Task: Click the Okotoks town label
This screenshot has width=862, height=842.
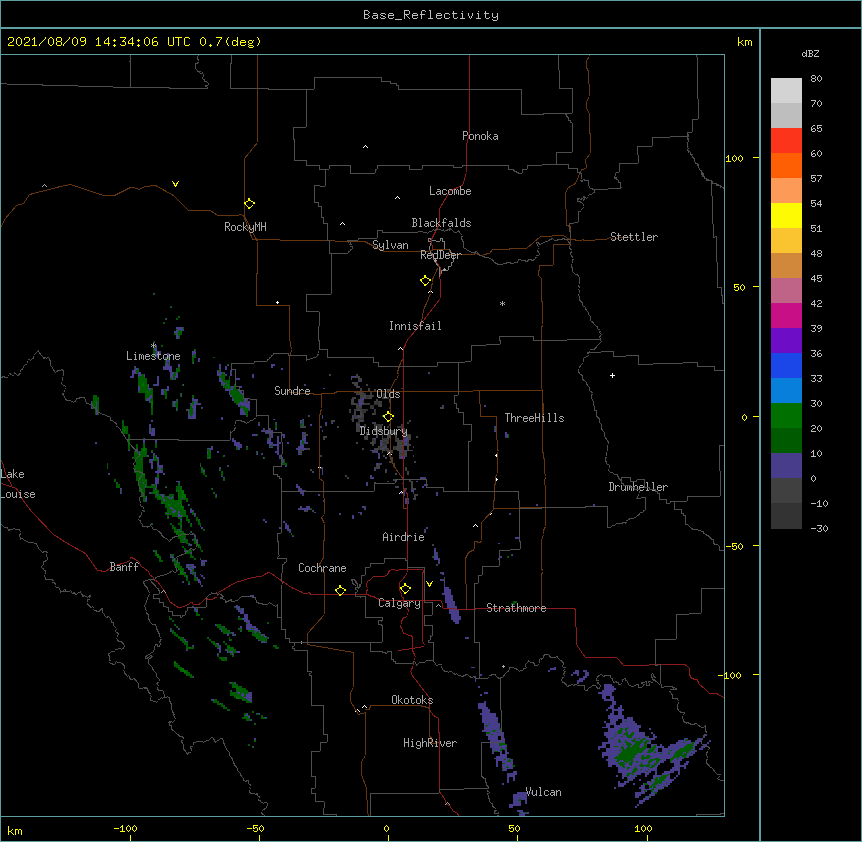Action: (x=412, y=700)
